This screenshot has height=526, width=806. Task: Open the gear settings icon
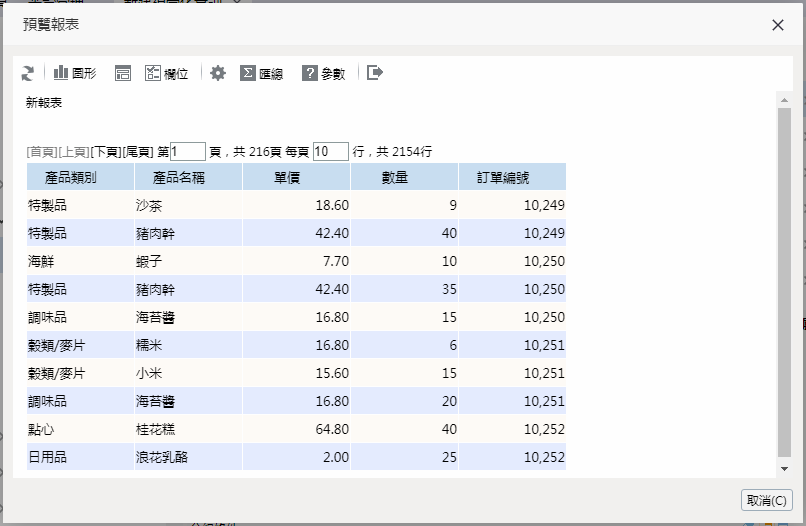click(x=218, y=73)
